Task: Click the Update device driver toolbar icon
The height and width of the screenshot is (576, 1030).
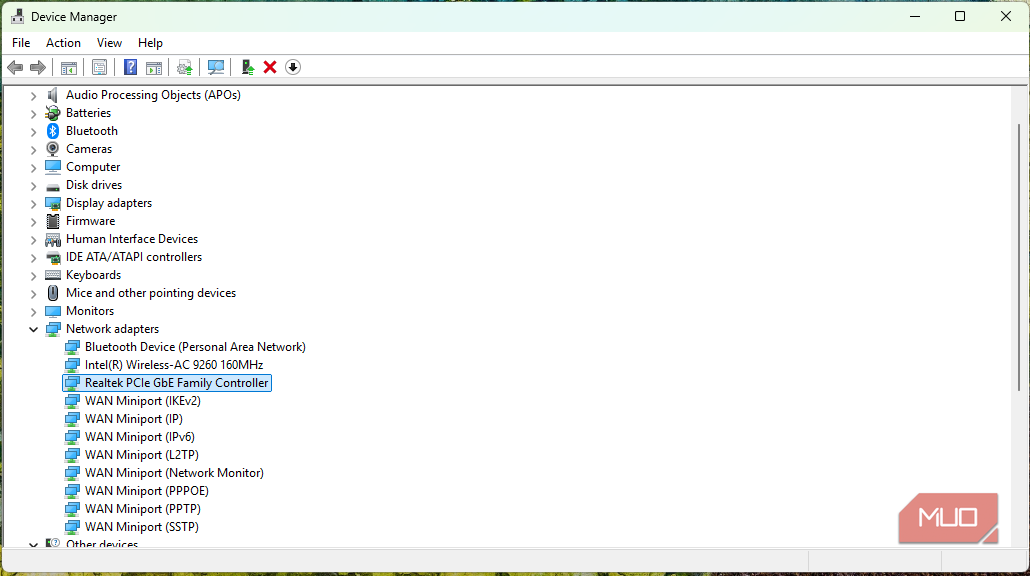Action: click(247, 67)
